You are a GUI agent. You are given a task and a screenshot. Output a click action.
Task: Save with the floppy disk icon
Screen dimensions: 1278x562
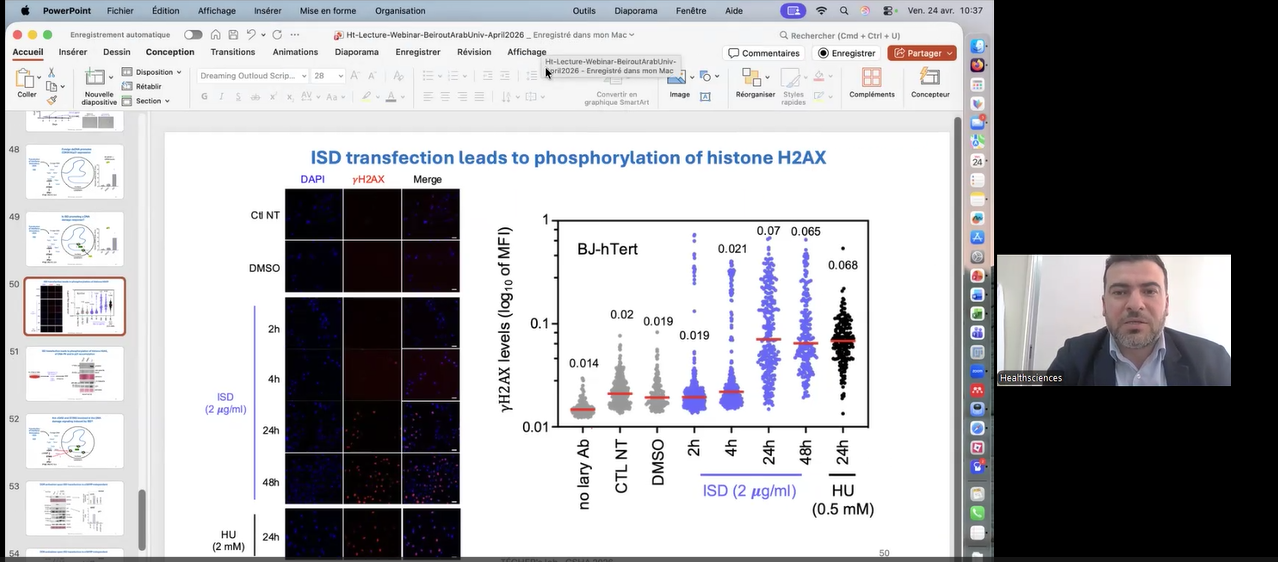234,34
